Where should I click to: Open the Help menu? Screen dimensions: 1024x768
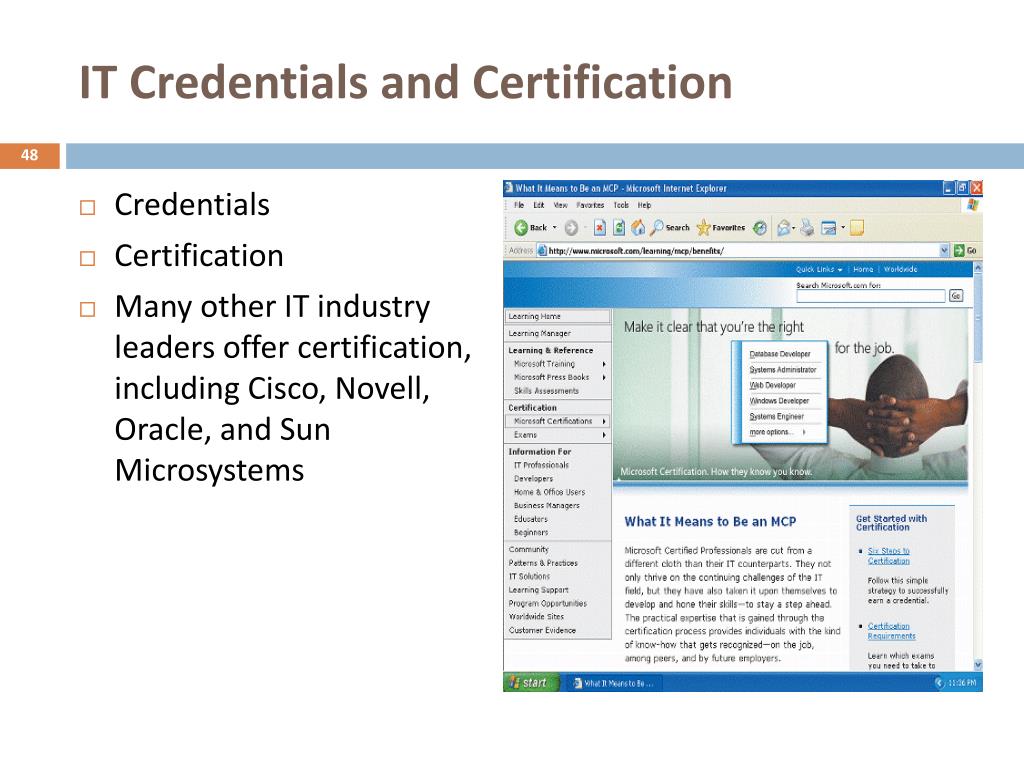[645, 205]
